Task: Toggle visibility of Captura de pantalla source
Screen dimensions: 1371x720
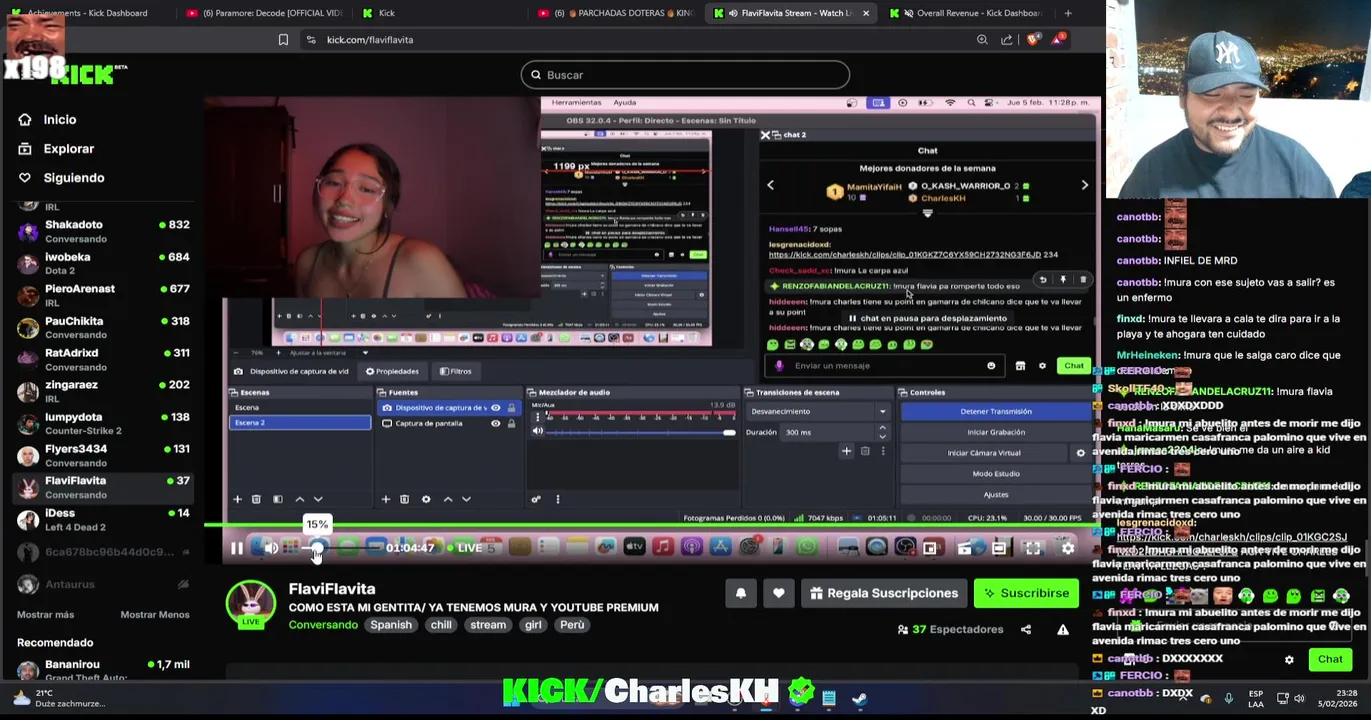Action: [x=495, y=424]
